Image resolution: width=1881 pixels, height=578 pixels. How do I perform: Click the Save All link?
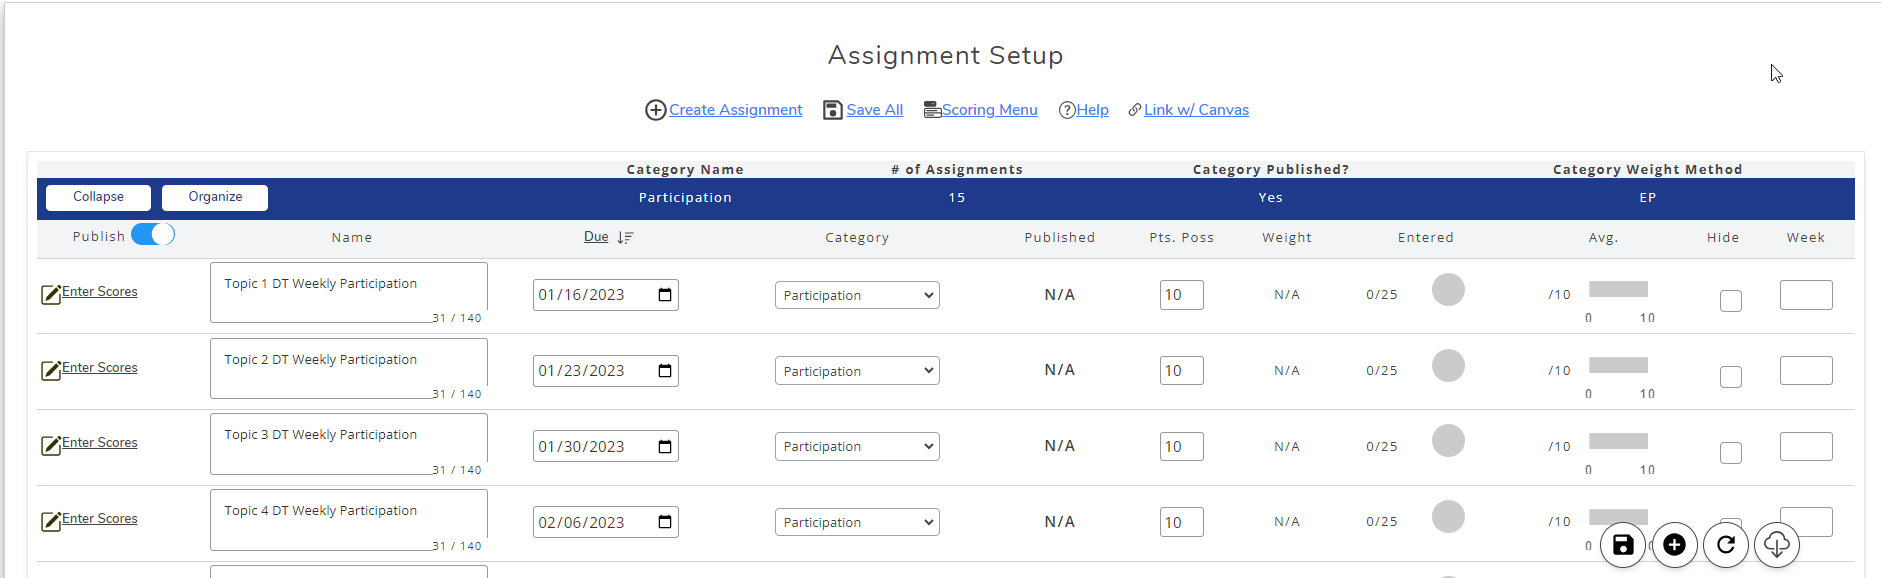click(x=875, y=110)
